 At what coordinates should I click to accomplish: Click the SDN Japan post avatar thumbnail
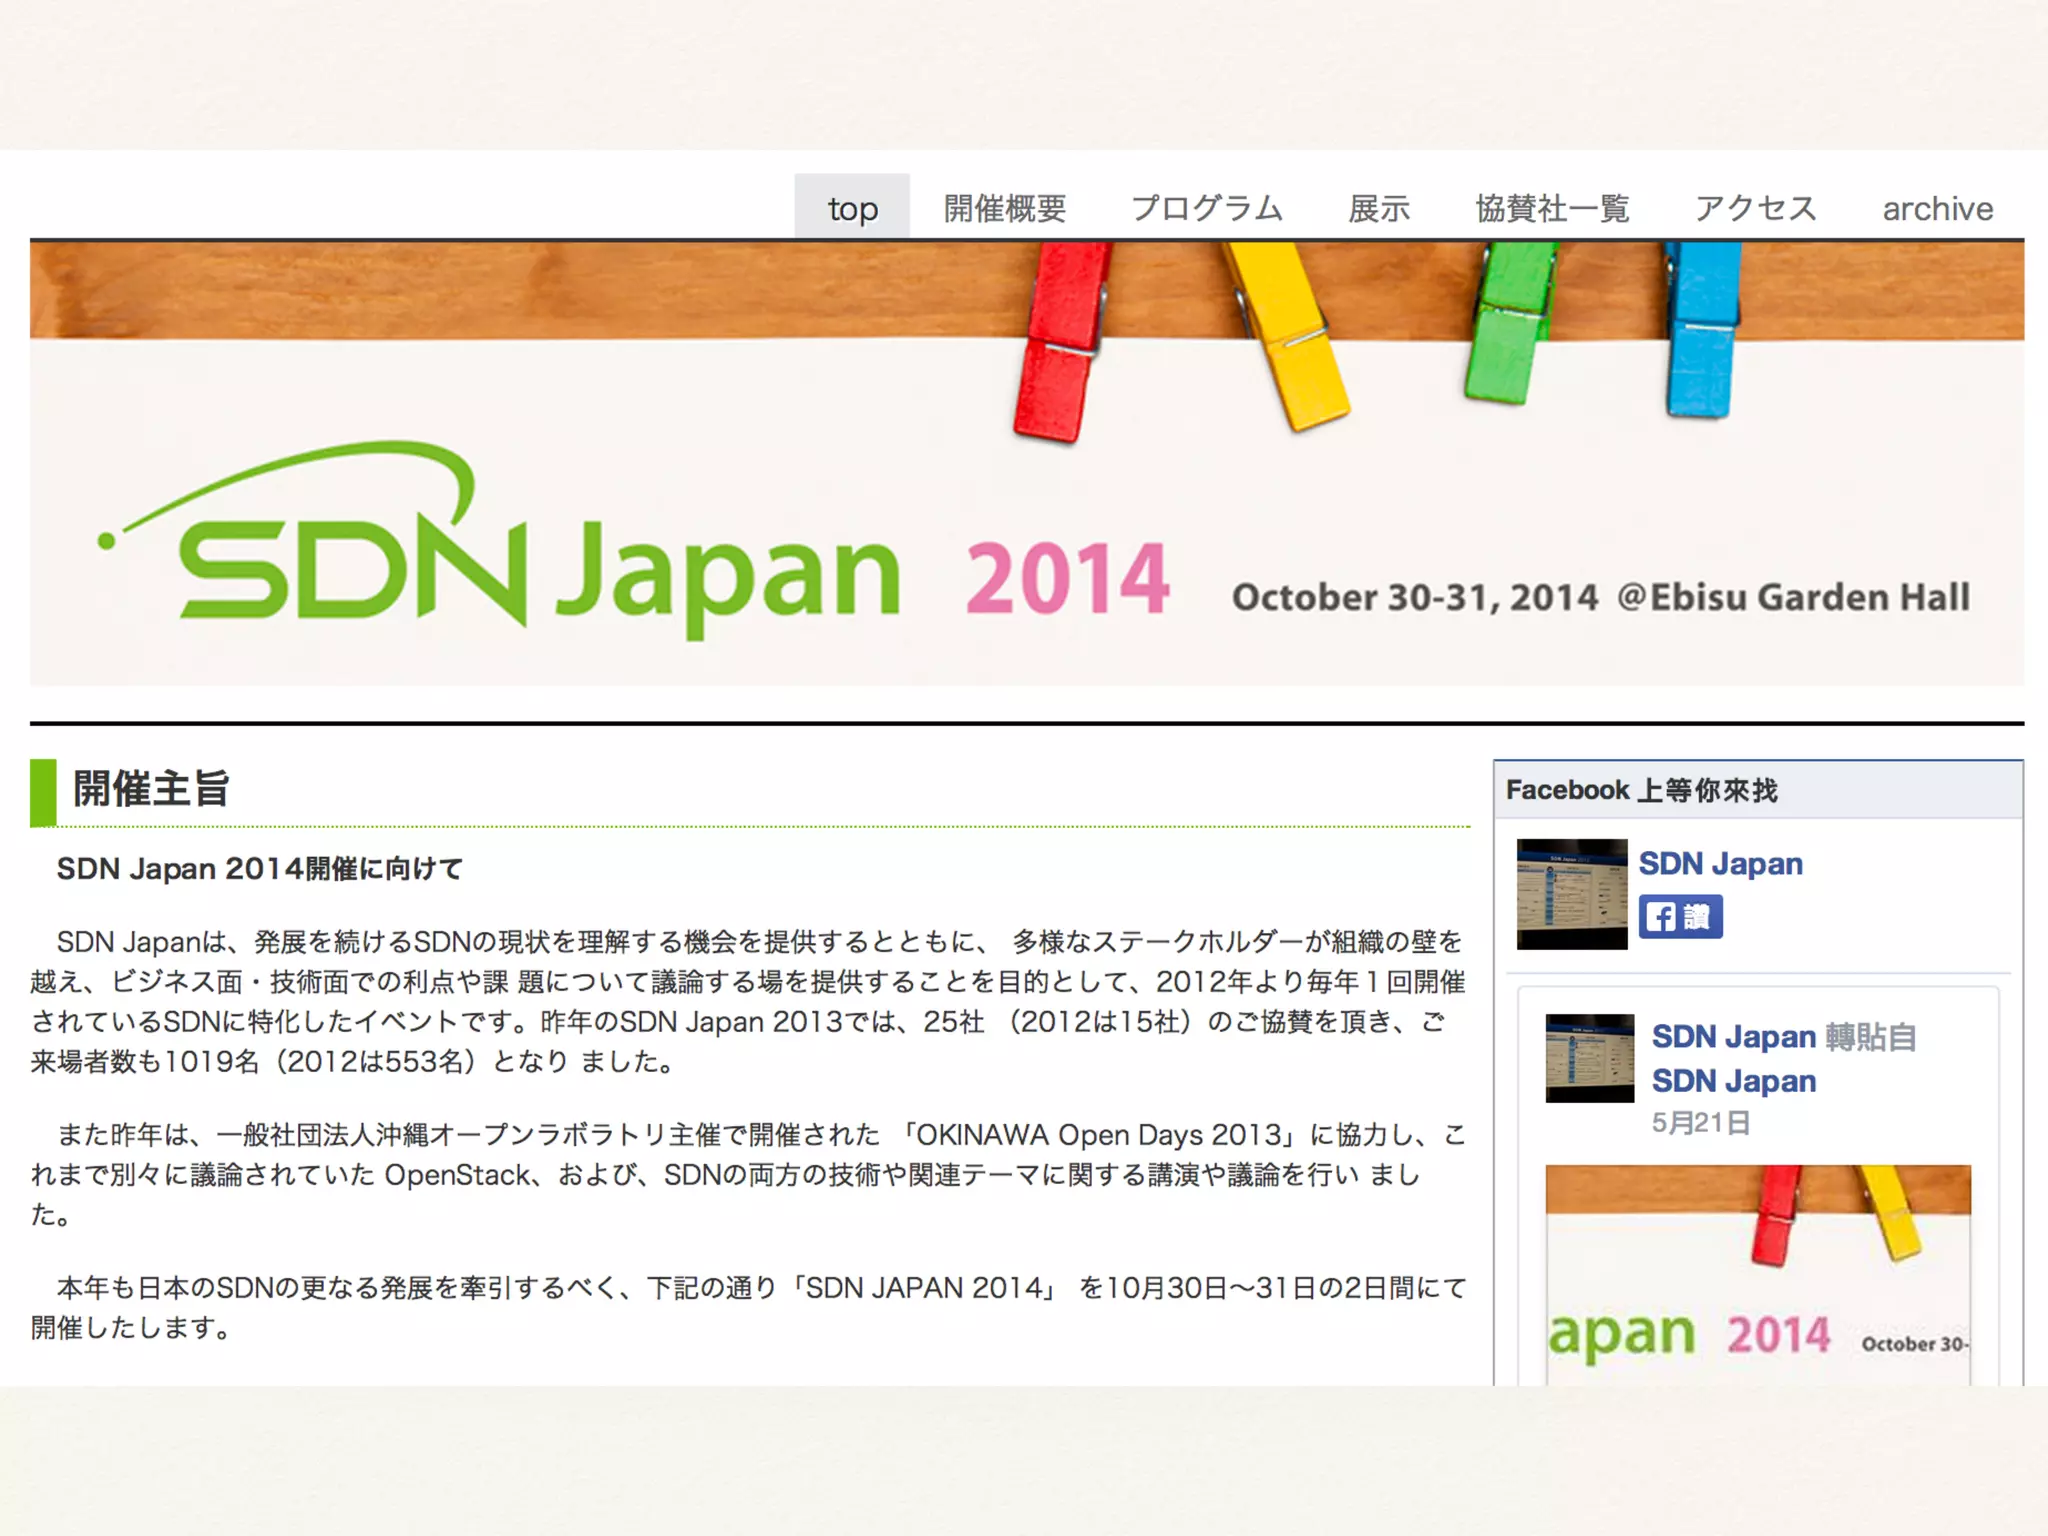[1589, 1058]
